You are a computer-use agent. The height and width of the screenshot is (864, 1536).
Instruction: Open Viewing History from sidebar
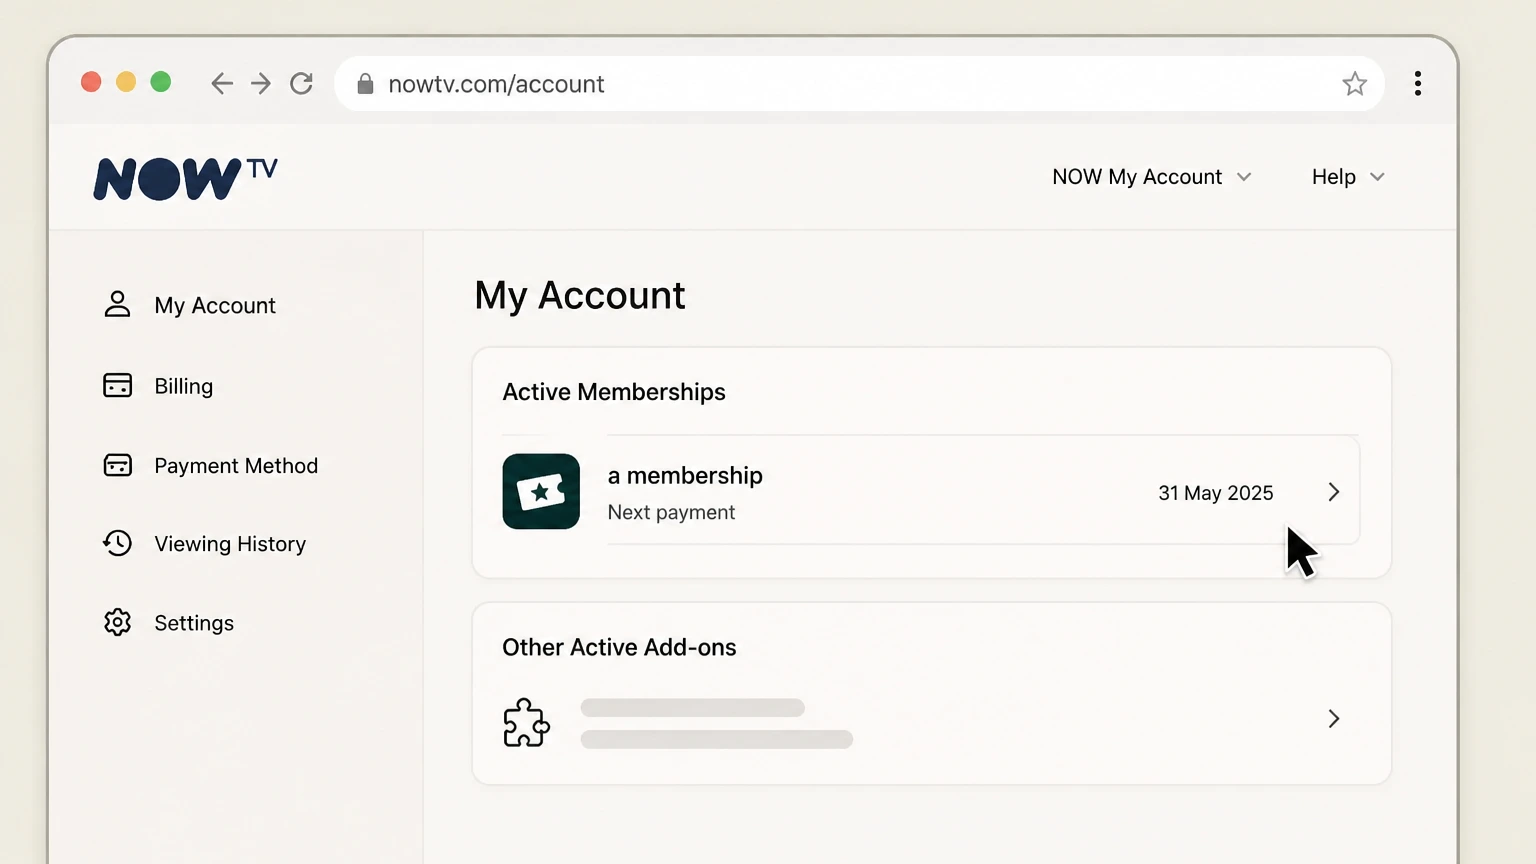pos(205,543)
